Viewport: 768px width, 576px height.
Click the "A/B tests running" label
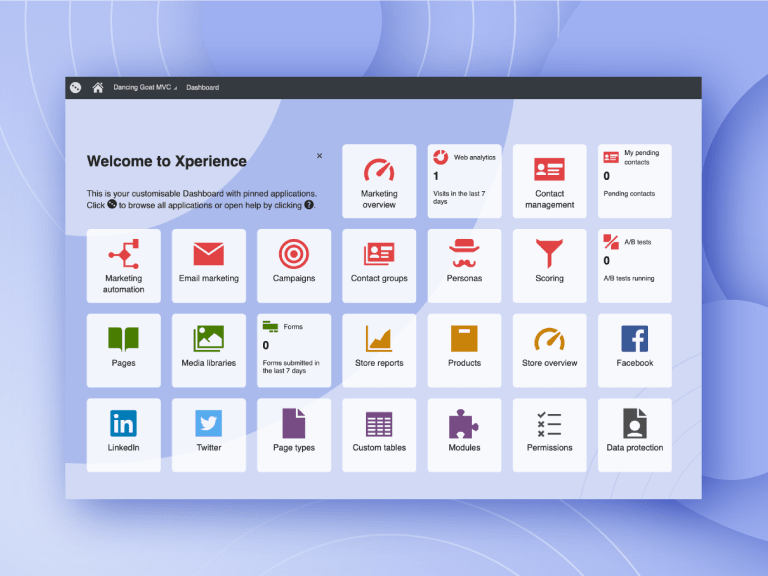pyautogui.click(x=629, y=278)
